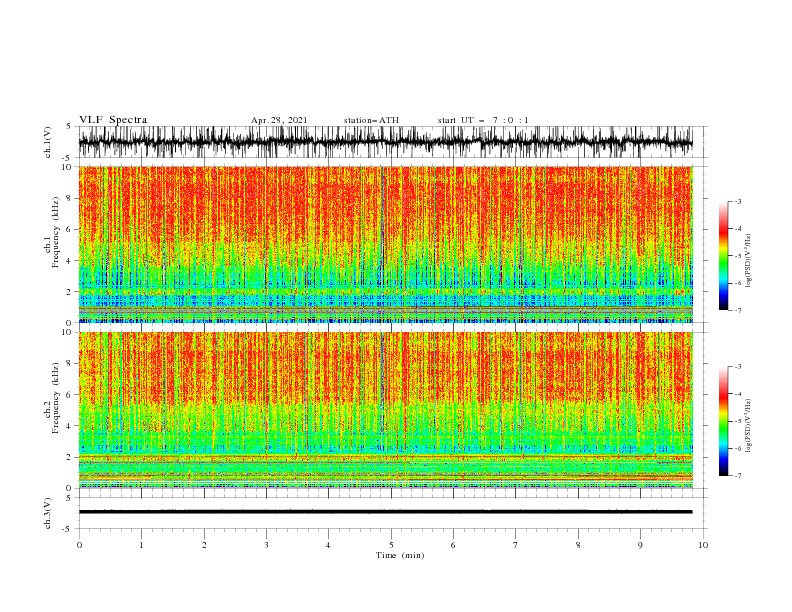792x612 pixels.
Task: Click inside the ch.2 spectrogram panel
Action: 385,410
